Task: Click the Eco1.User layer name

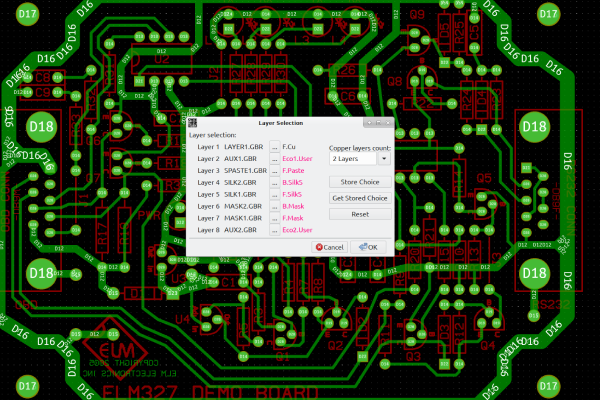Action: click(x=297, y=158)
